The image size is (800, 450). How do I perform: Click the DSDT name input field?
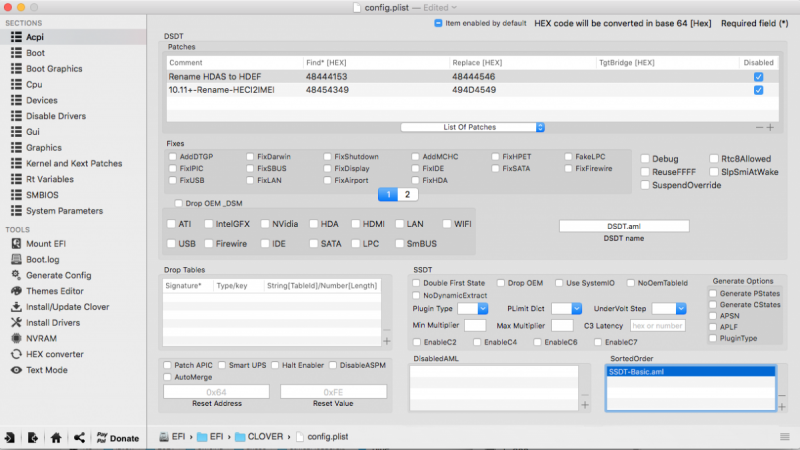click(624, 226)
